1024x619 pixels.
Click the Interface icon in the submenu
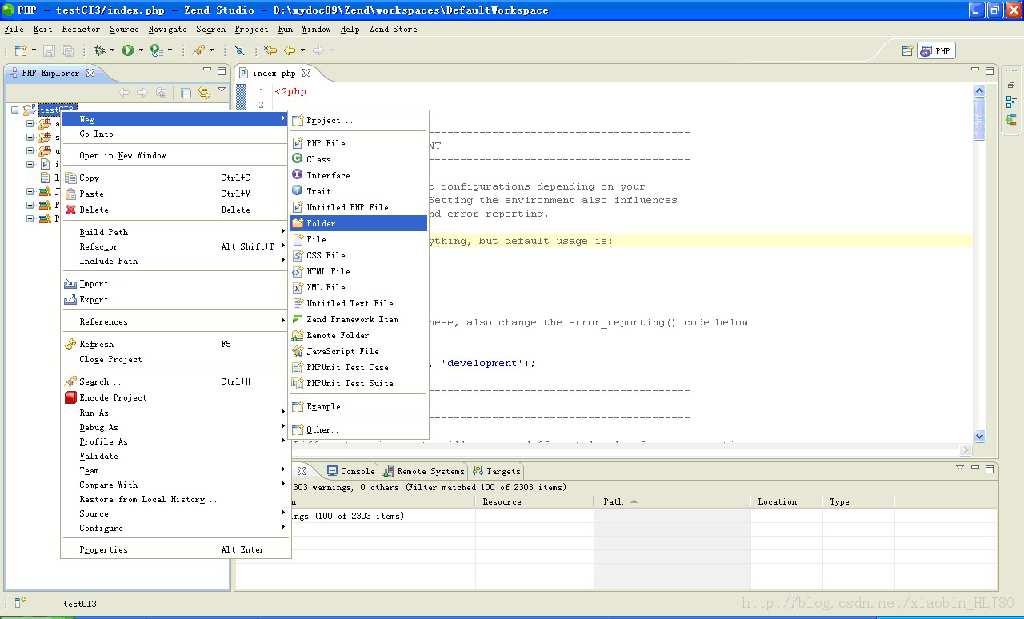tap(297, 175)
